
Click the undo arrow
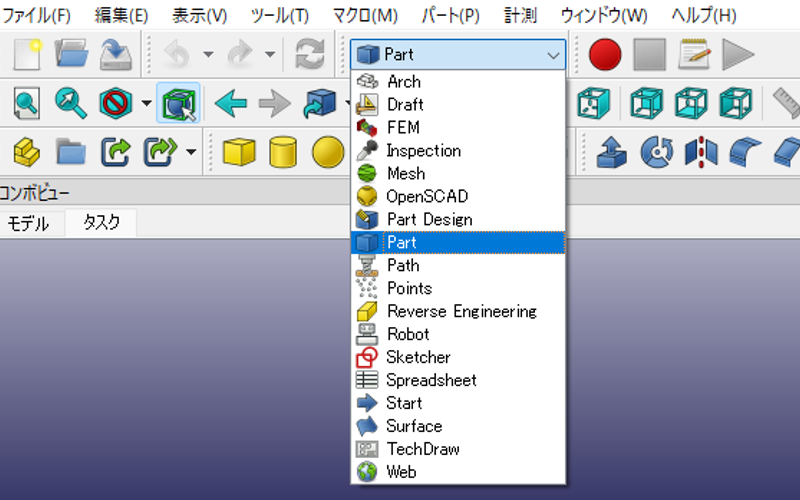coord(177,54)
